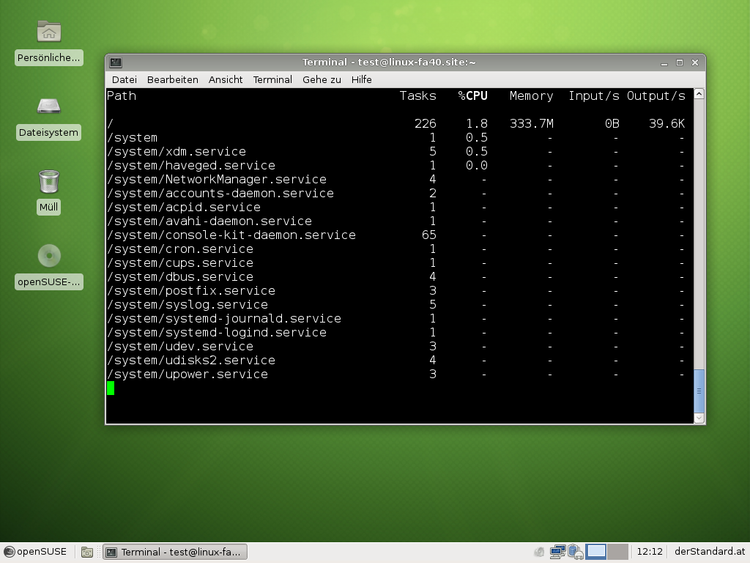Image resolution: width=750 pixels, height=563 pixels.
Task: Open the Gehe zu menu
Action: 322,80
